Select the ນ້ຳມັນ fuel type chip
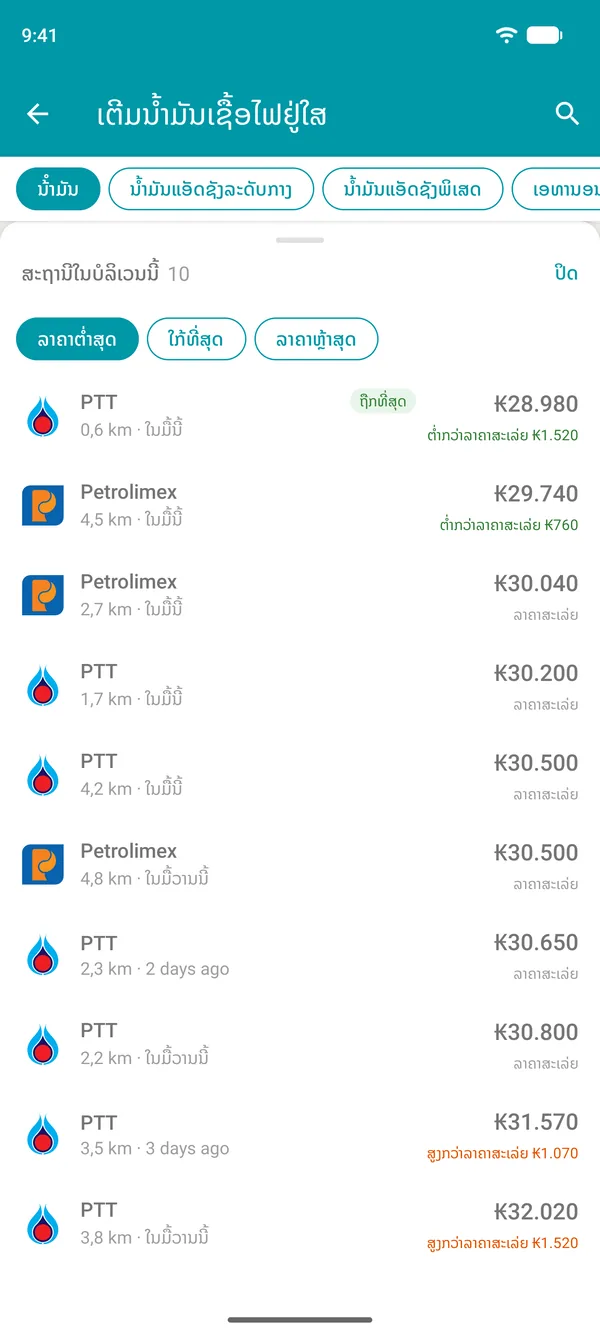 [x=58, y=189]
